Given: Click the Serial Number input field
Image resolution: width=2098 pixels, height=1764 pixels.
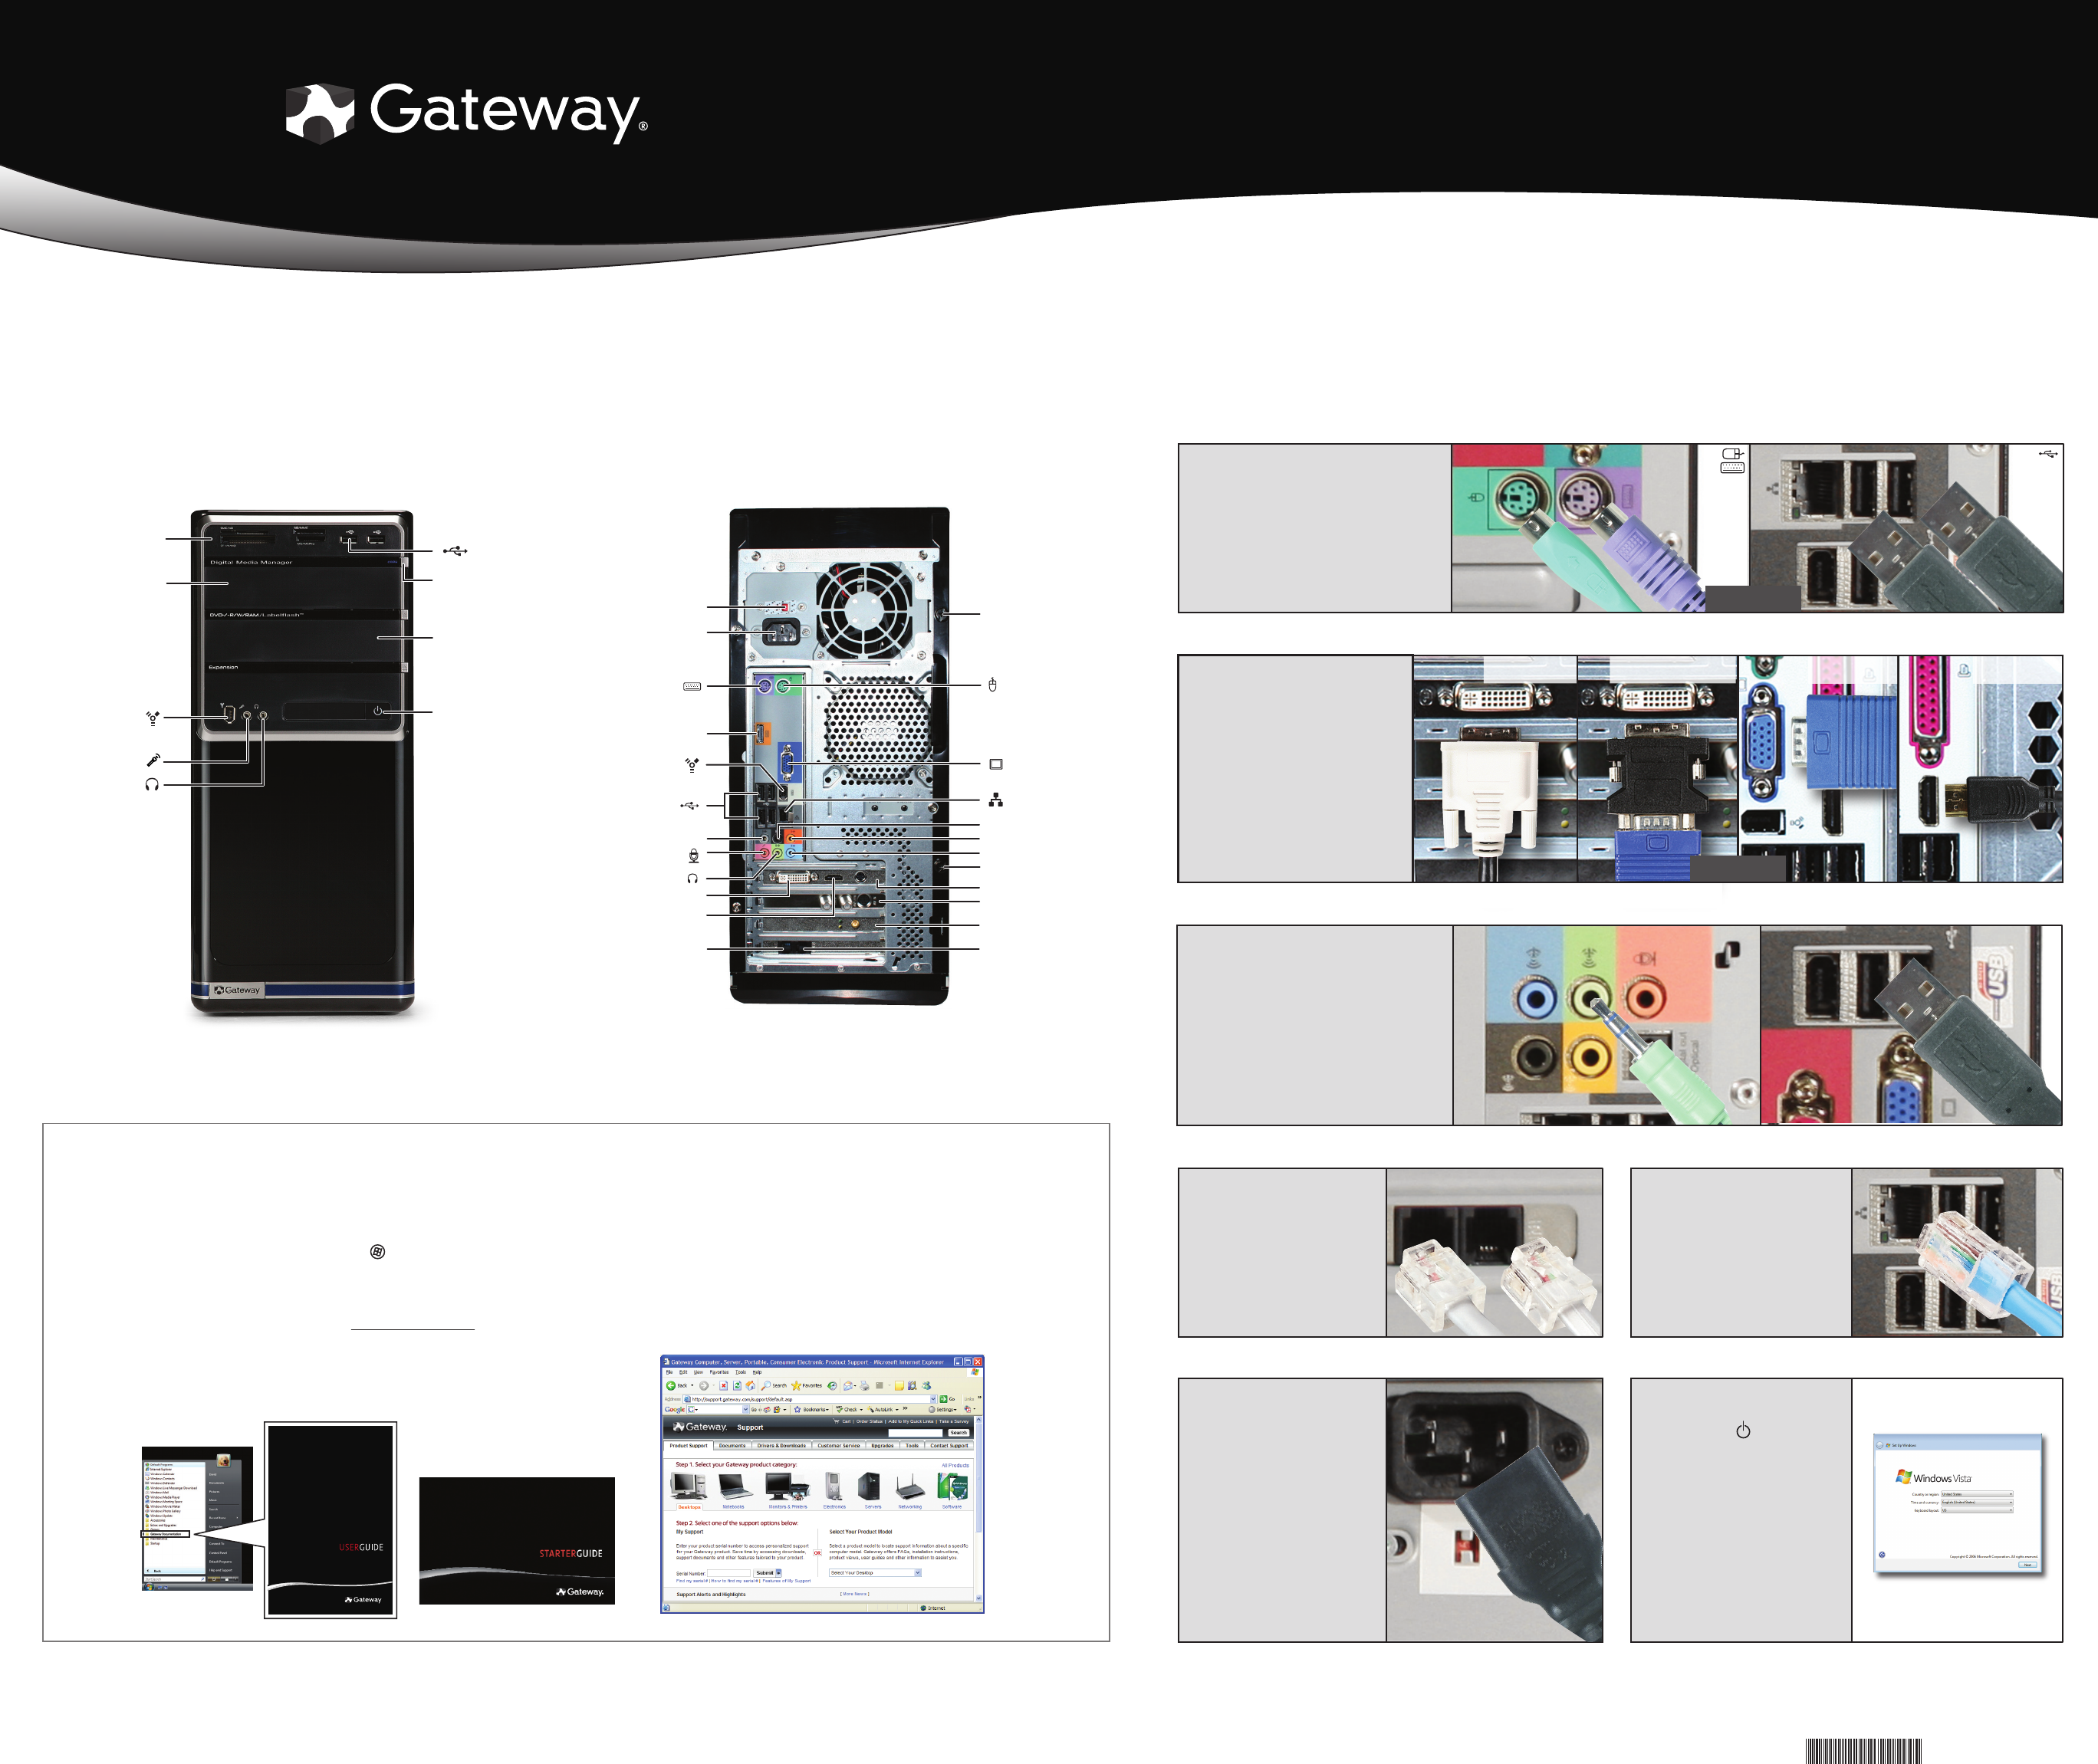Looking at the screenshot, I should pyautogui.click(x=729, y=1573).
